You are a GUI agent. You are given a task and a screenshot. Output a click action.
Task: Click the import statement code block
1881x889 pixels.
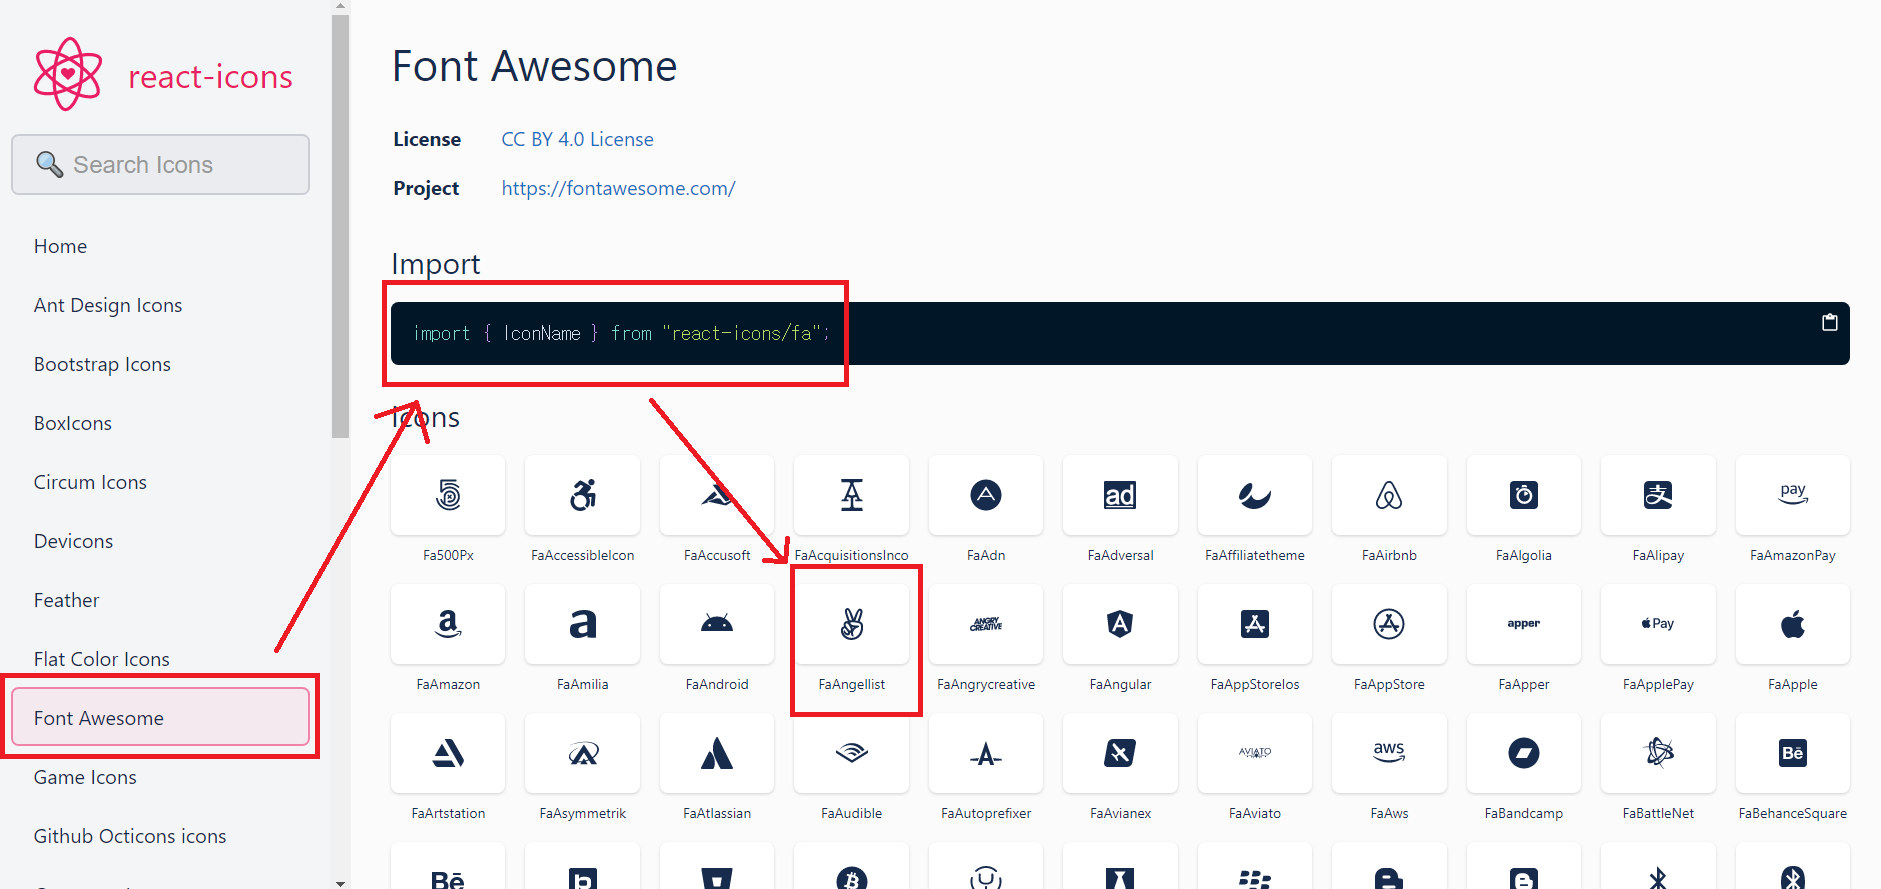tap(1120, 333)
